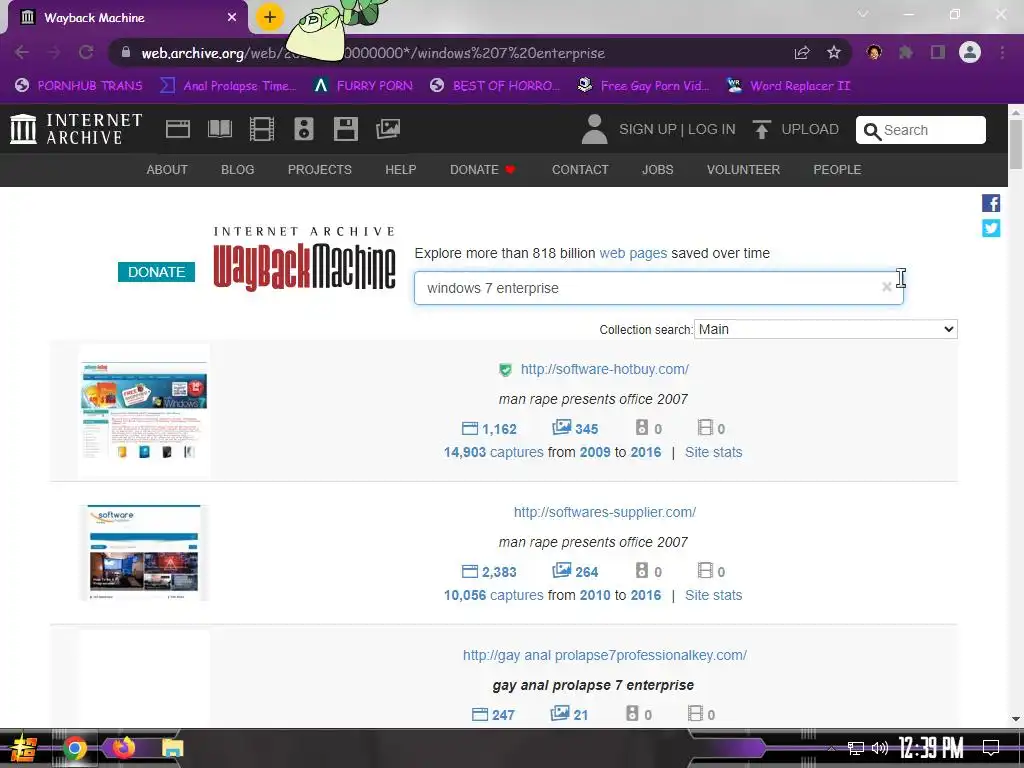Click the UPLOAD link
Screen dimensions: 1024x768
coord(810,129)
